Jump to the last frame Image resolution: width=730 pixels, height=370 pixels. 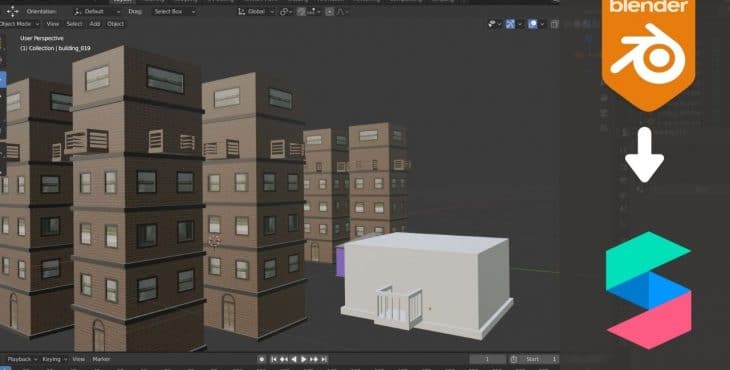(x=324, y=359)
